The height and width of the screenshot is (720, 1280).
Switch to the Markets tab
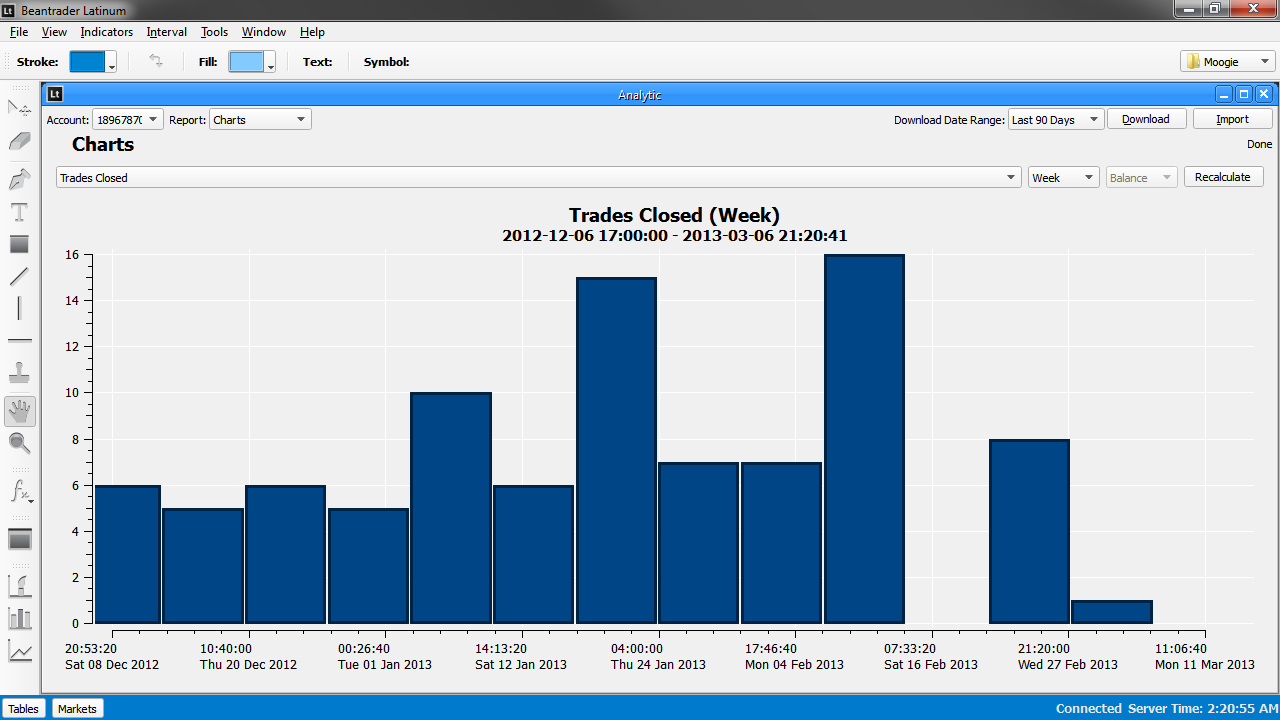[x=77, y=708]
